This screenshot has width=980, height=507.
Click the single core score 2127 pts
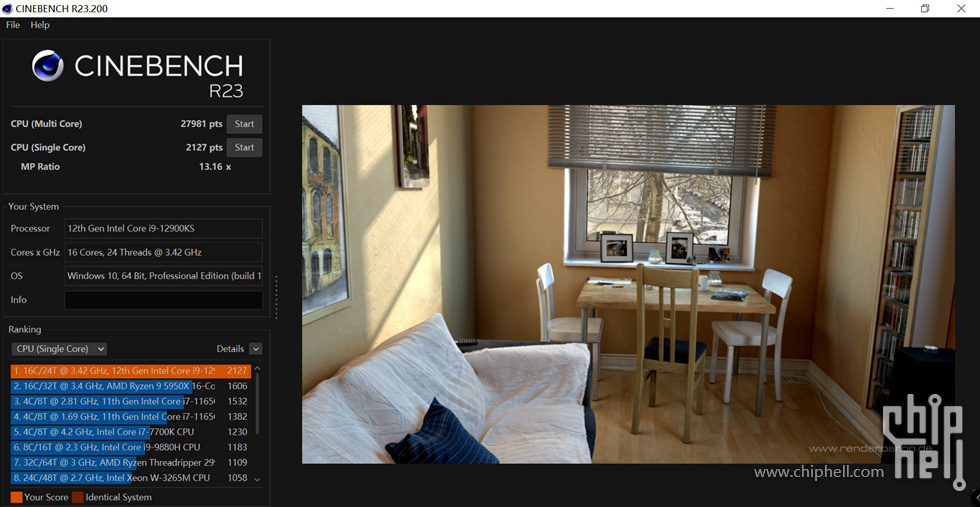[204, 148]
